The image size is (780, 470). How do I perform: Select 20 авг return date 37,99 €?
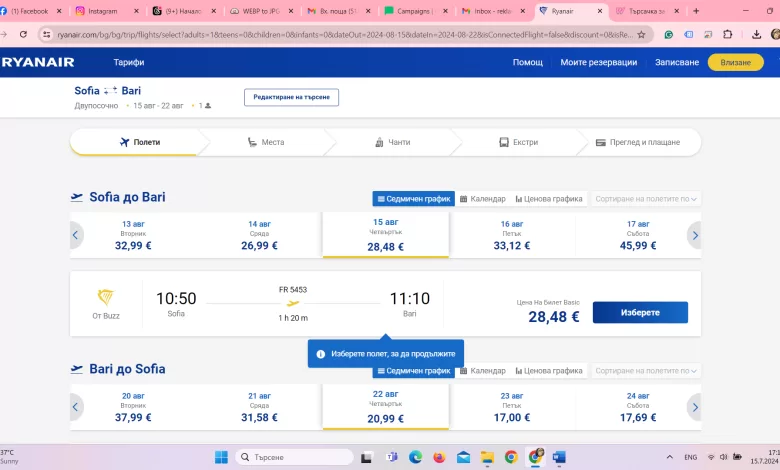tap(133, 407)
